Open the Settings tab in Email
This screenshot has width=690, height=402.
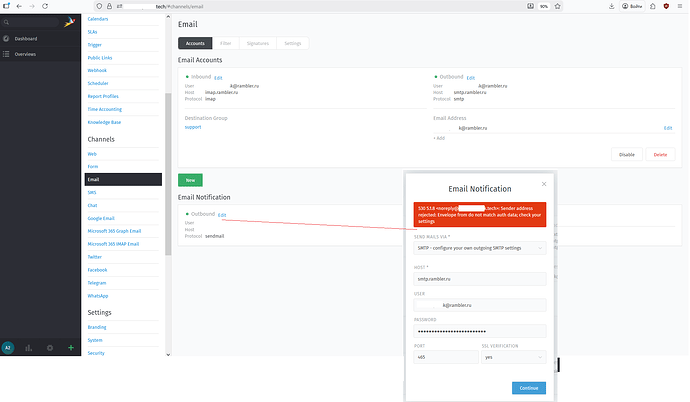coord(293,43)
